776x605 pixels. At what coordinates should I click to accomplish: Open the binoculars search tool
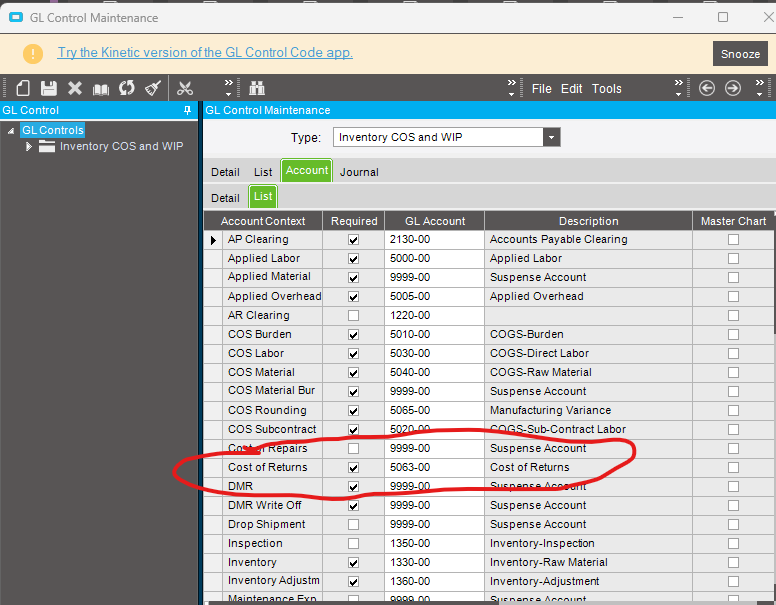(x=256, y=89)
